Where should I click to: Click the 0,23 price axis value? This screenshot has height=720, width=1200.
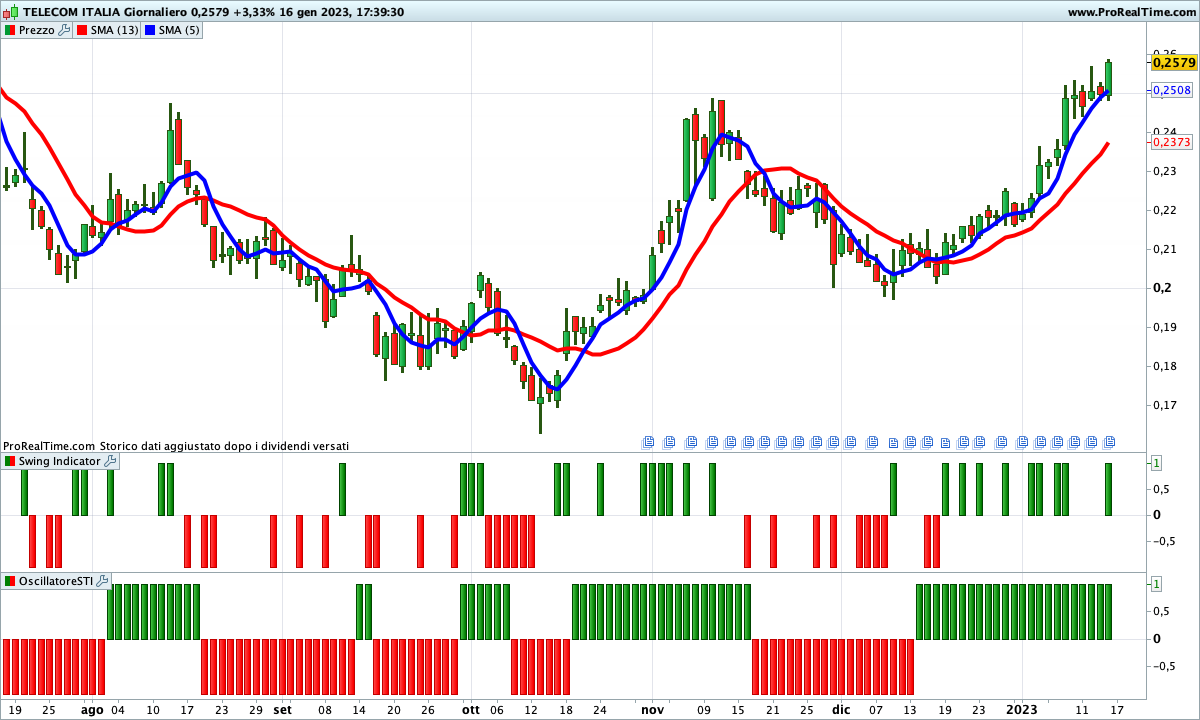click(x=1166, y=171)
